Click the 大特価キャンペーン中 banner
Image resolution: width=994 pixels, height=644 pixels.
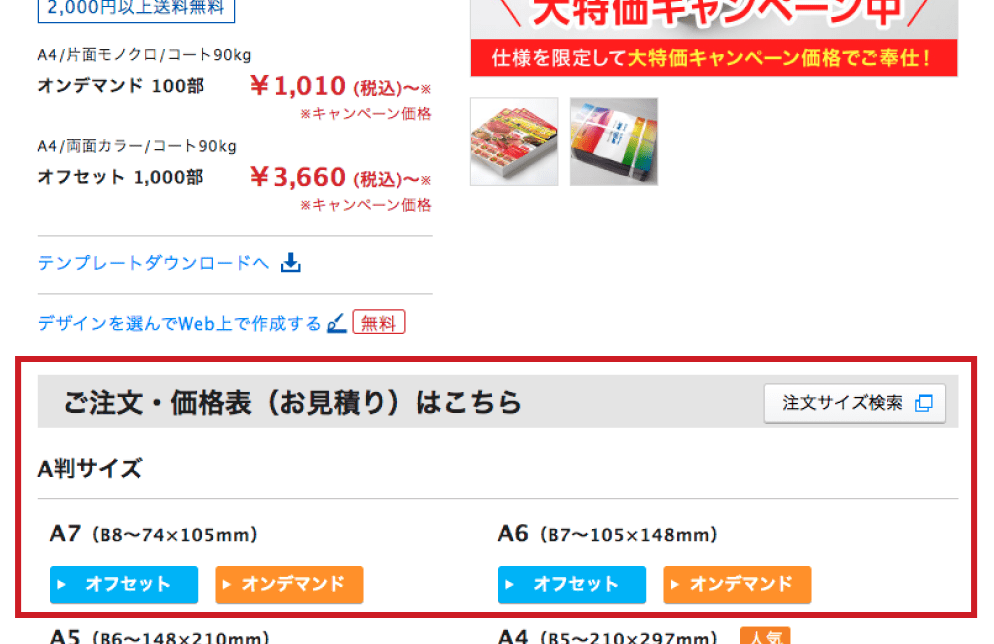pyautogui.click(x=714, y=37)
